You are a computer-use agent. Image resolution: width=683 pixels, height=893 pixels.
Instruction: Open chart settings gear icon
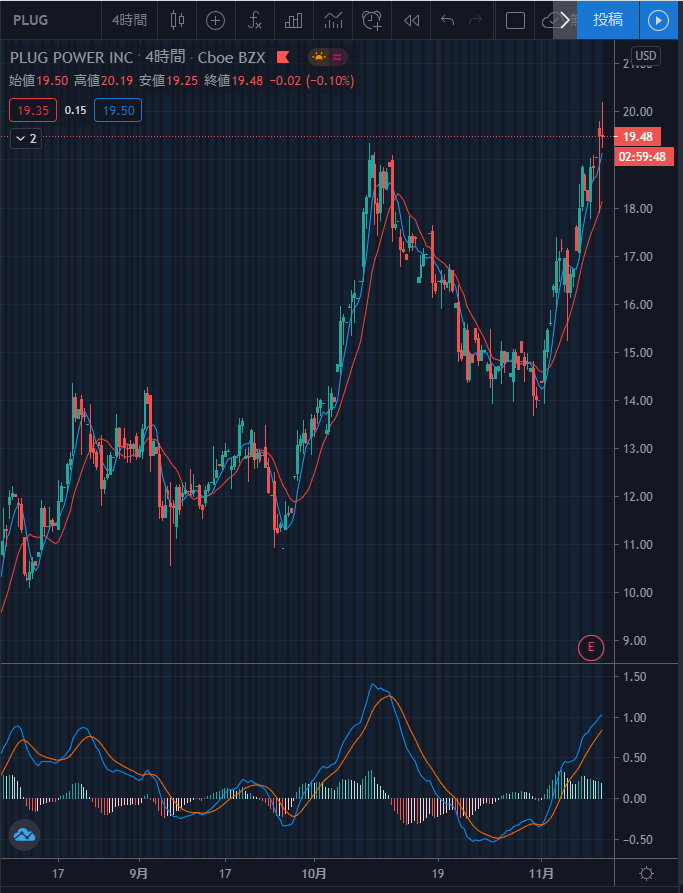(647, 873)
